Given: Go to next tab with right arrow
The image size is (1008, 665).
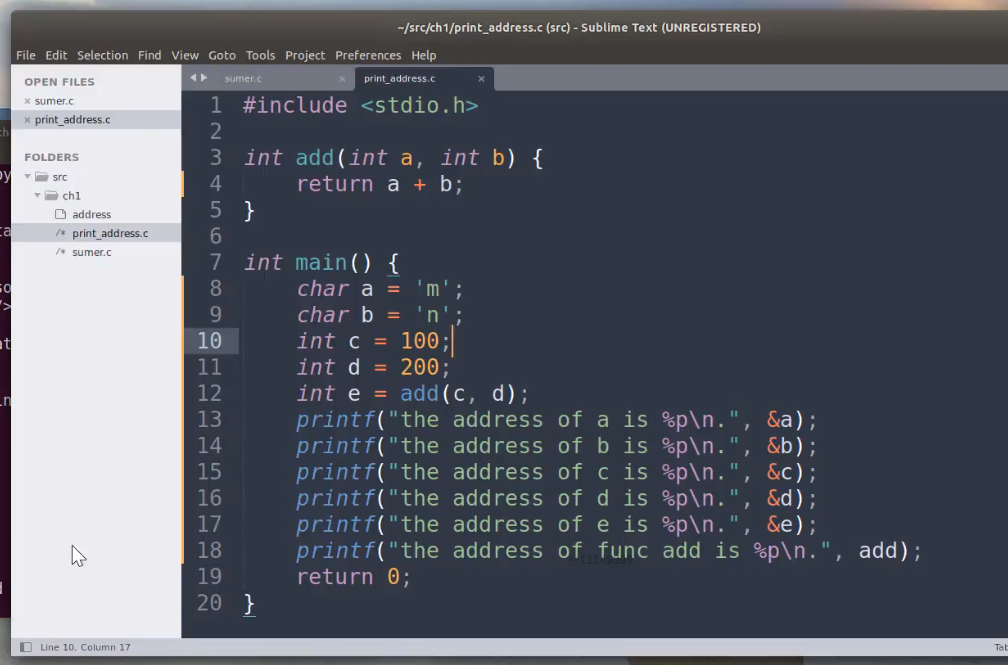Looking at the screenshot, I should (204, 78).
